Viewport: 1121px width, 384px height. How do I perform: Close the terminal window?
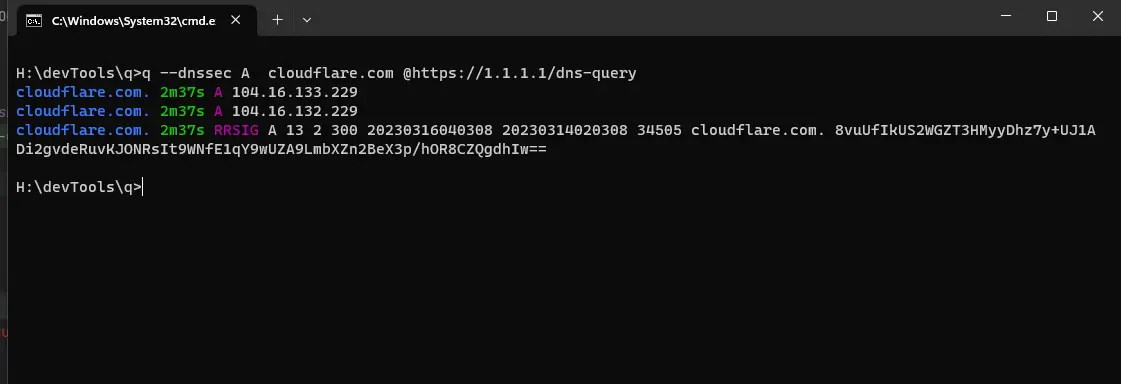click(1097, 16)
